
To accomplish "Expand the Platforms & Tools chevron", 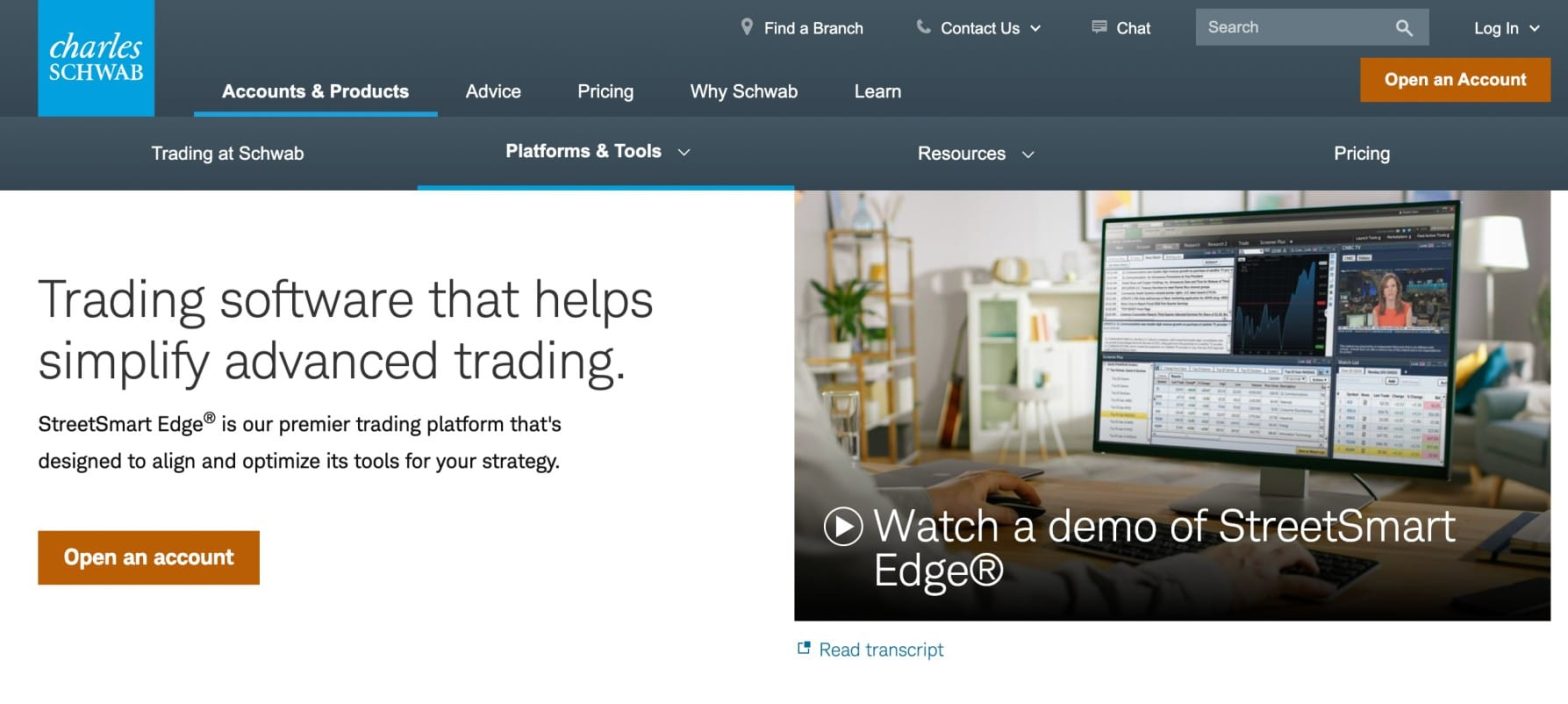I will coord(684,152).
